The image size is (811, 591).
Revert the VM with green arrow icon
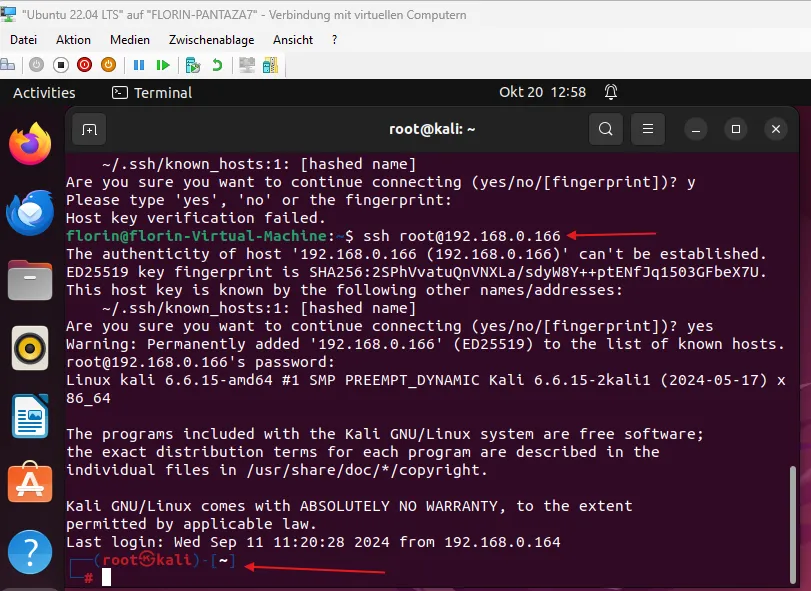(x=217, y=65)
